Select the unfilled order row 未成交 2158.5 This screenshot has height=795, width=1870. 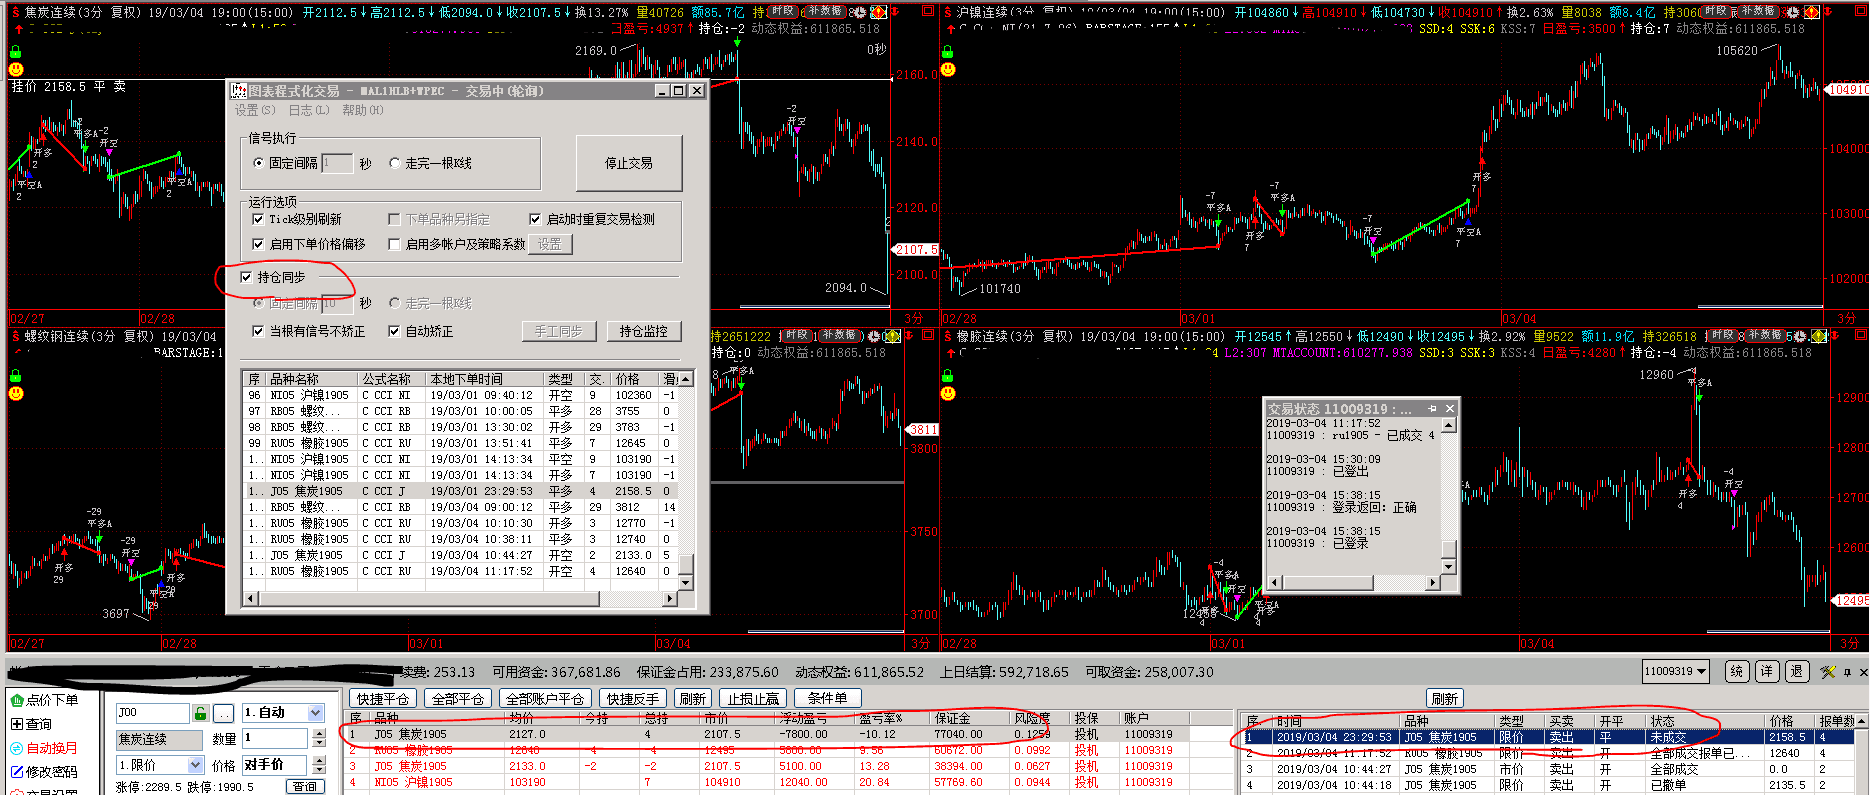point(1548,737)
